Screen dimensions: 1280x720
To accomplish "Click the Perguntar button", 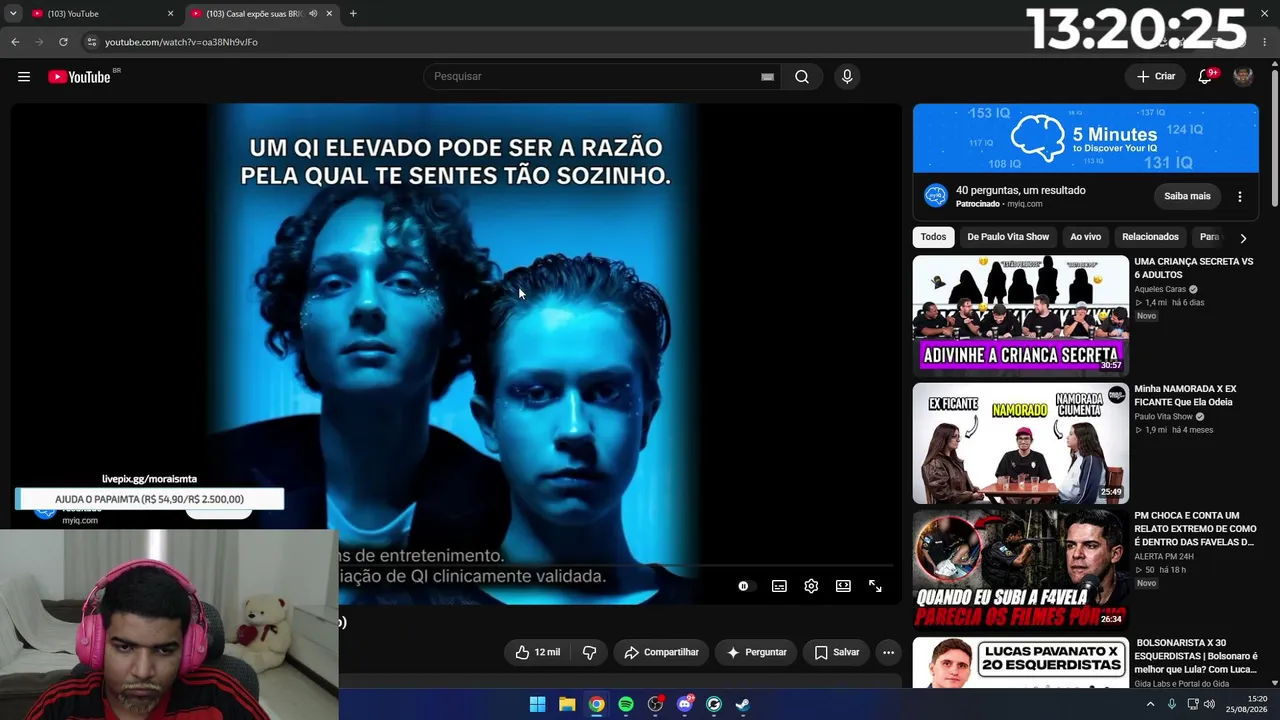I will click(x=756, y=652).
